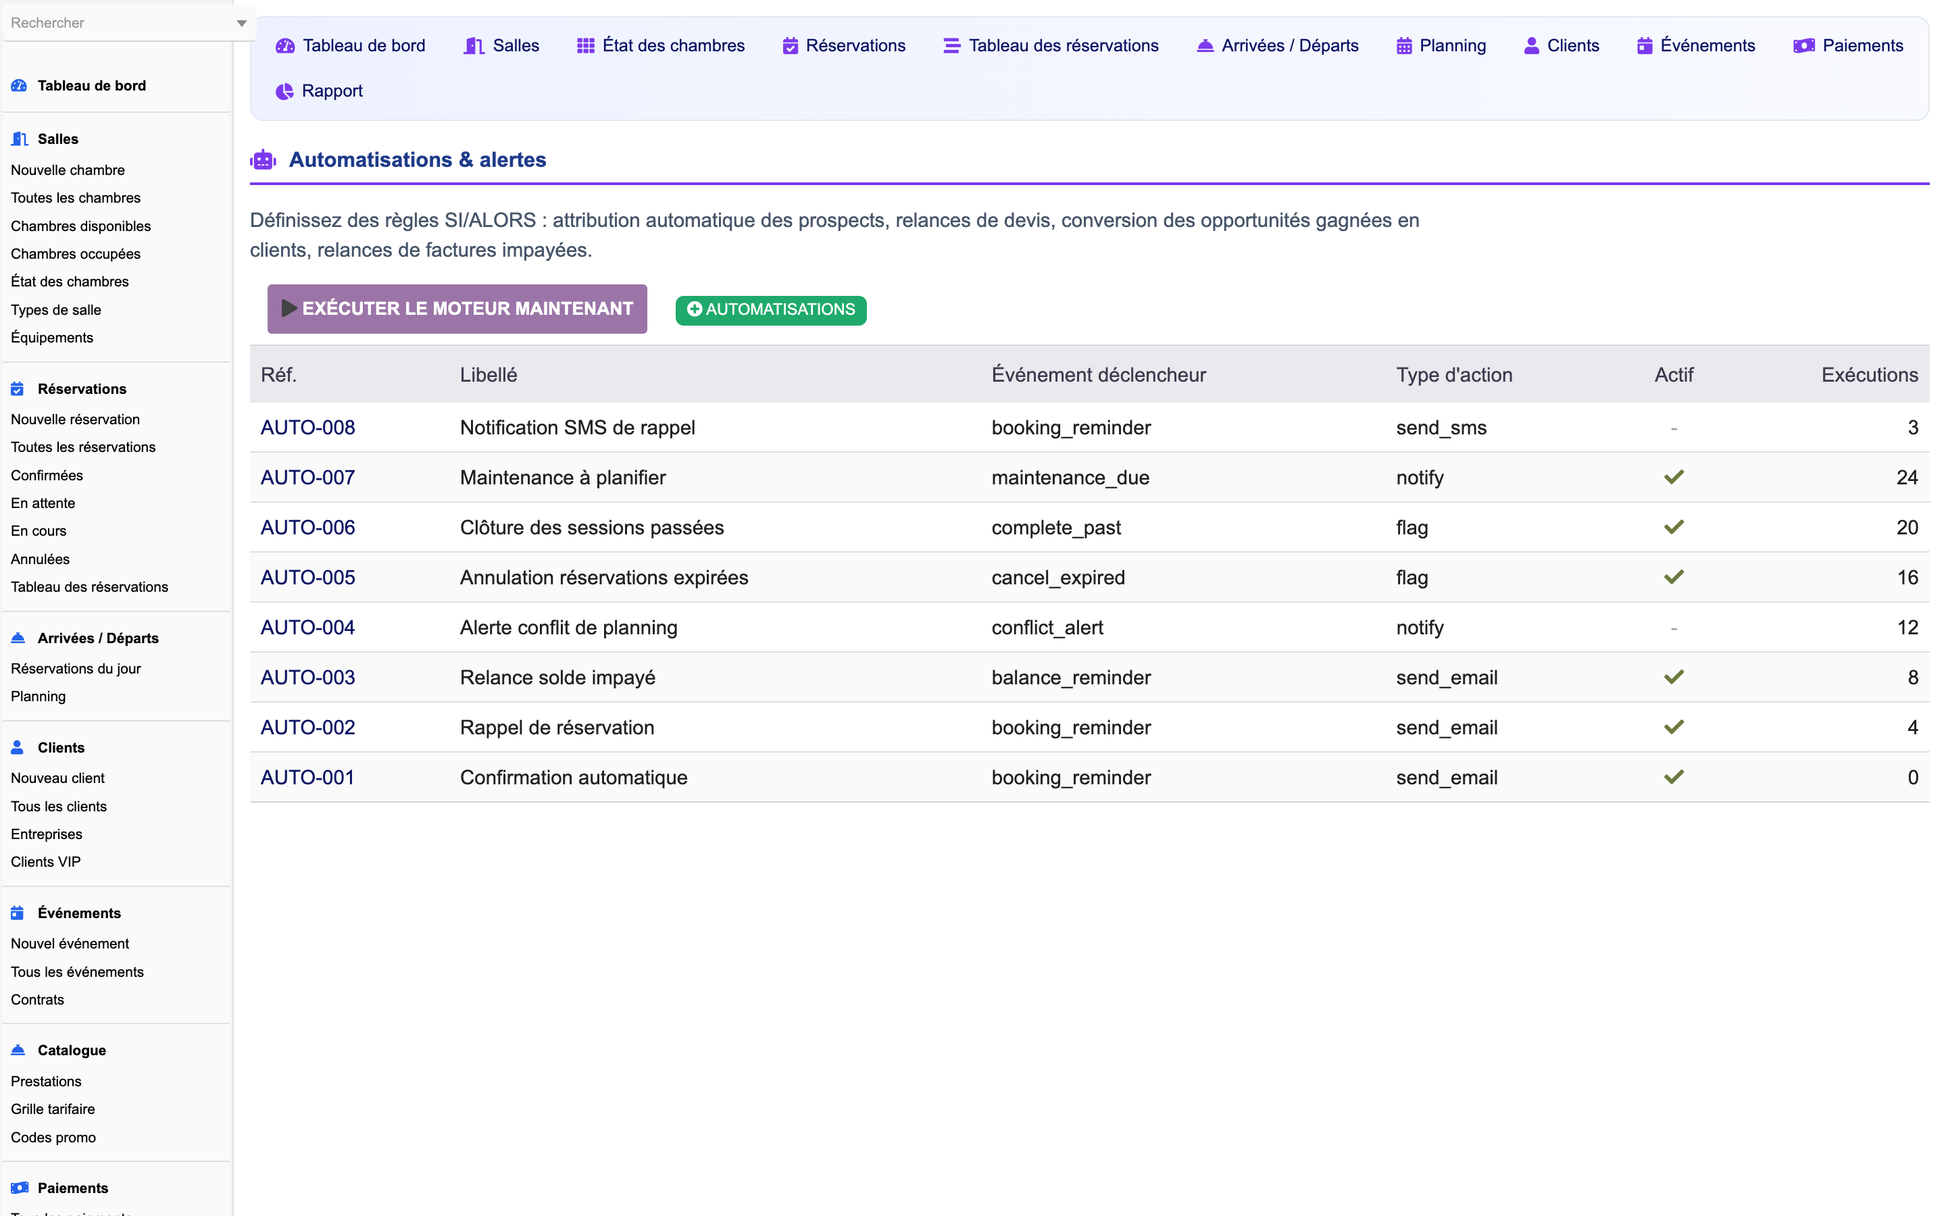The width and height of the screenshot is (1946, 1216).
Task: Click the sidebar Arrivées / Départs bell icon
Action: point(18,638)
